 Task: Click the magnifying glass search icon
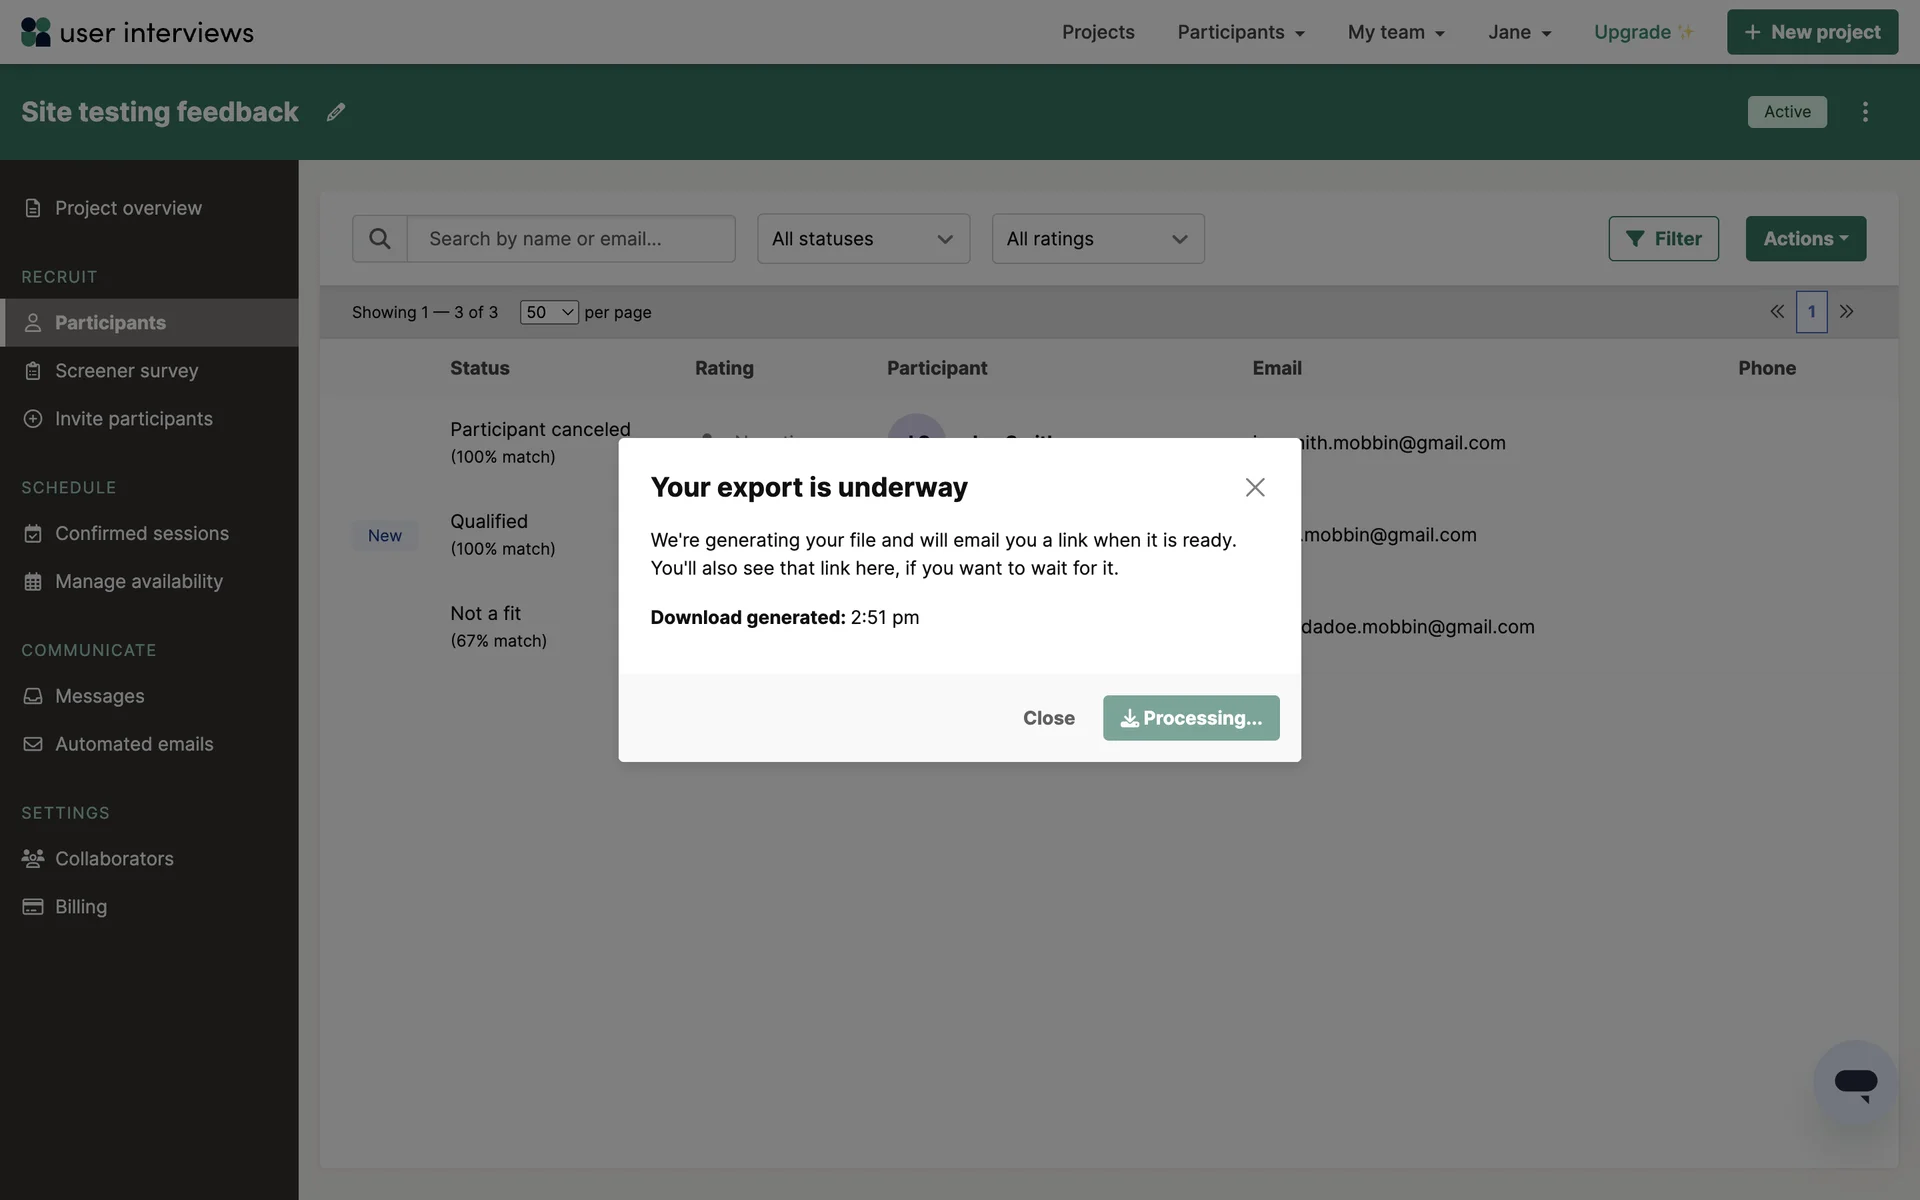point(380,239)
